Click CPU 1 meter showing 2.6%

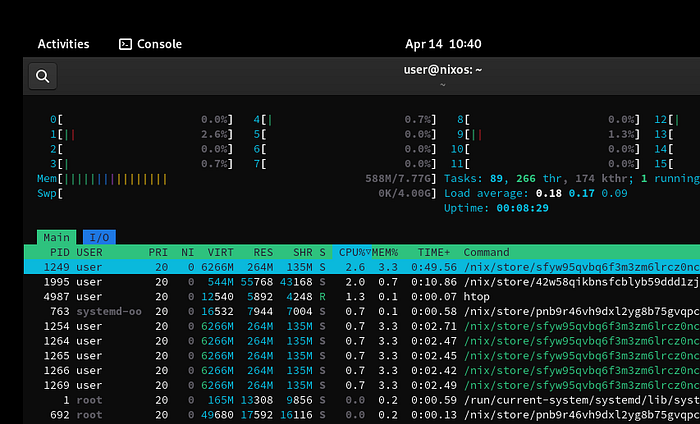[x=142, y=134]
